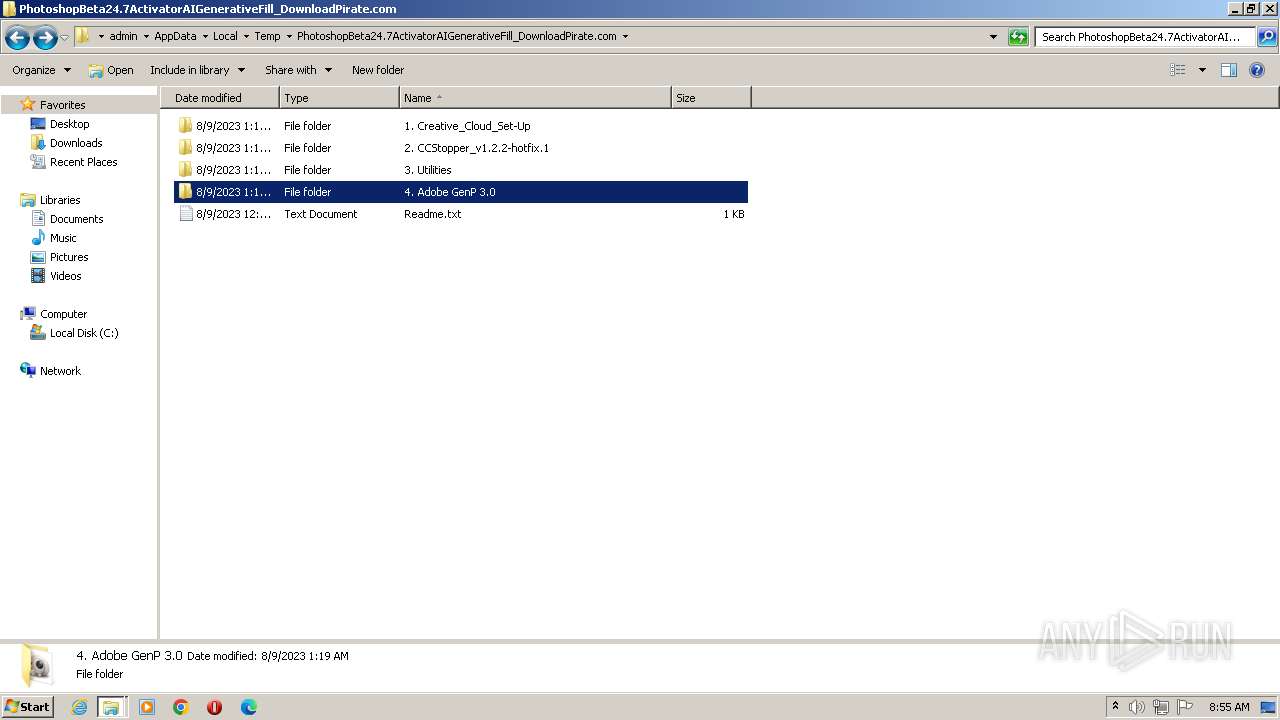Viewport: 1280px width, 720px height.
Task: Click Favorites in navigation pane
Action: coord(62,105)
